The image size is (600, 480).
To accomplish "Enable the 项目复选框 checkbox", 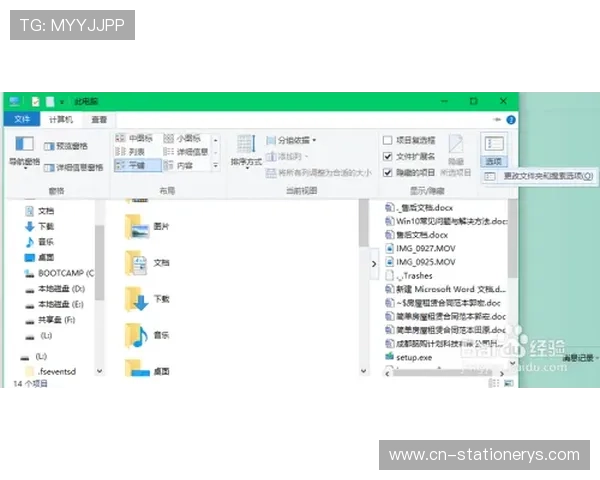I will 387,140.
